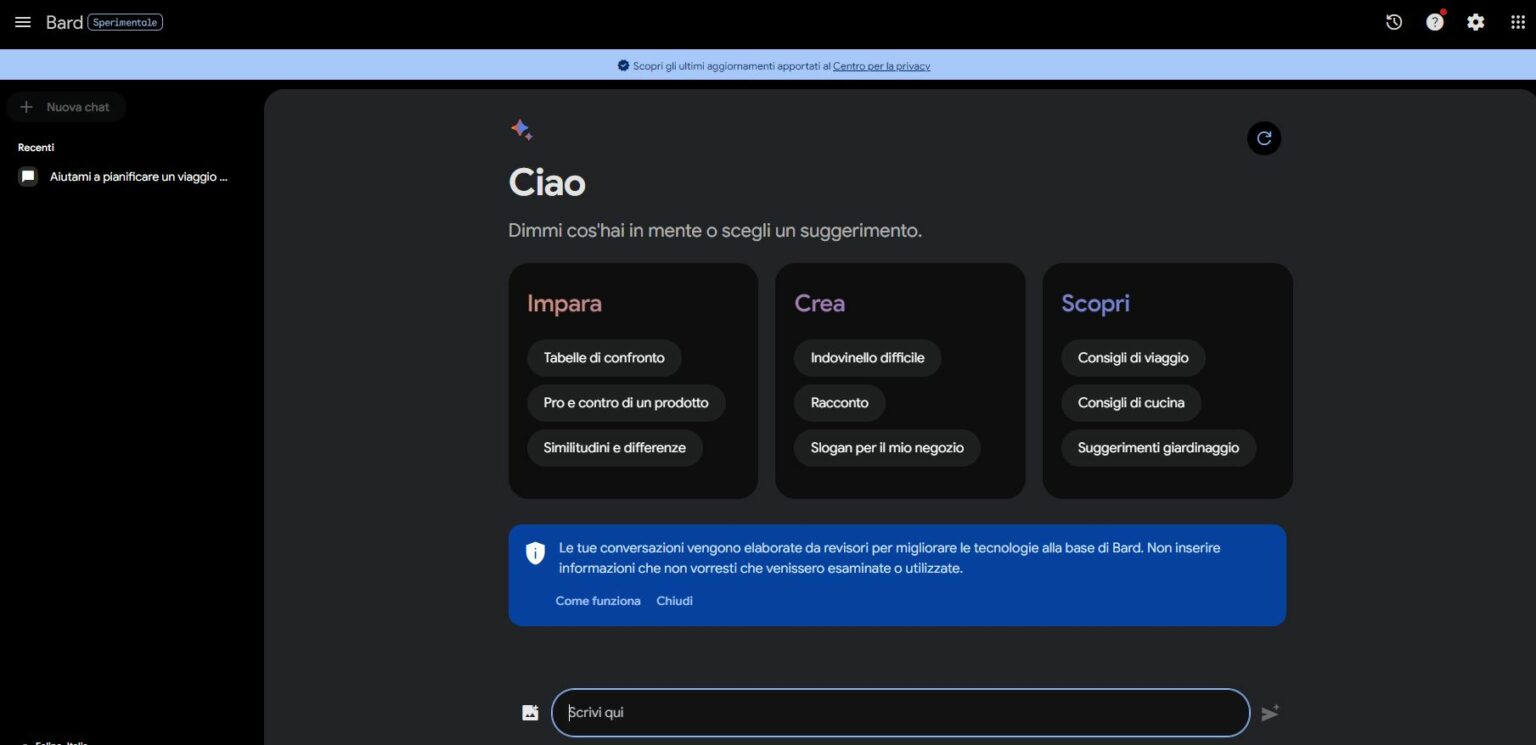
Task: Open the help icon with notification dot
Action: [x=1434, y=21]
